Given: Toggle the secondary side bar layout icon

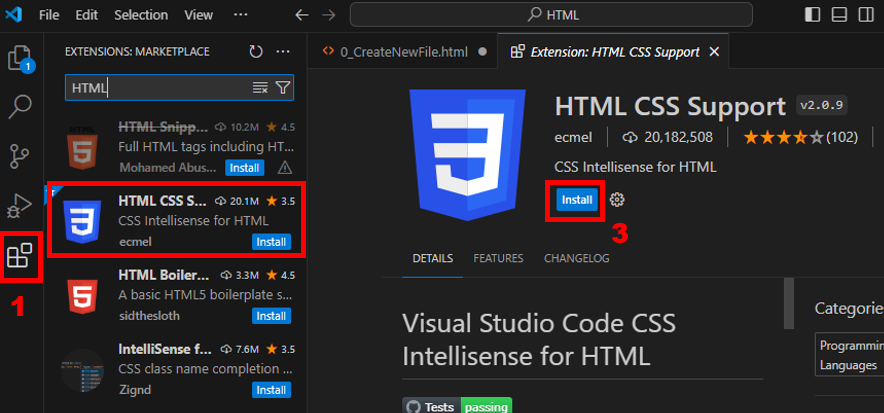Looking at the screenshot, I should tap(866, 15).
